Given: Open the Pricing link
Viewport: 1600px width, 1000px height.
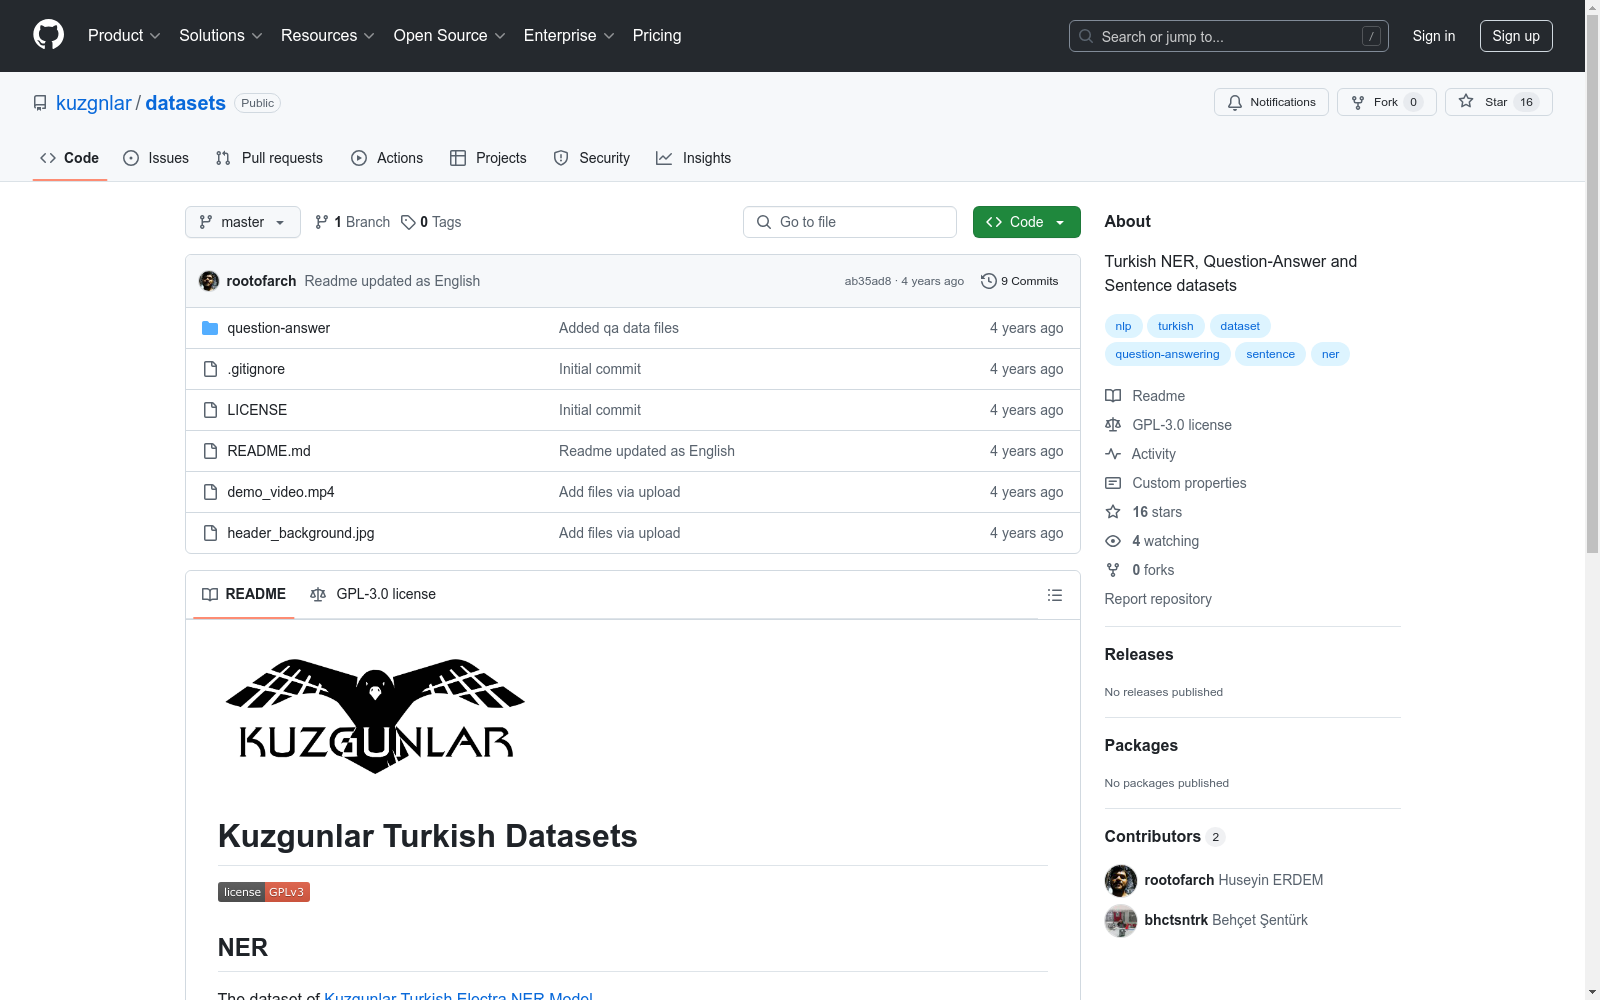Looking at the screenshot, I should pyautogui.click(x=657, y=36).
